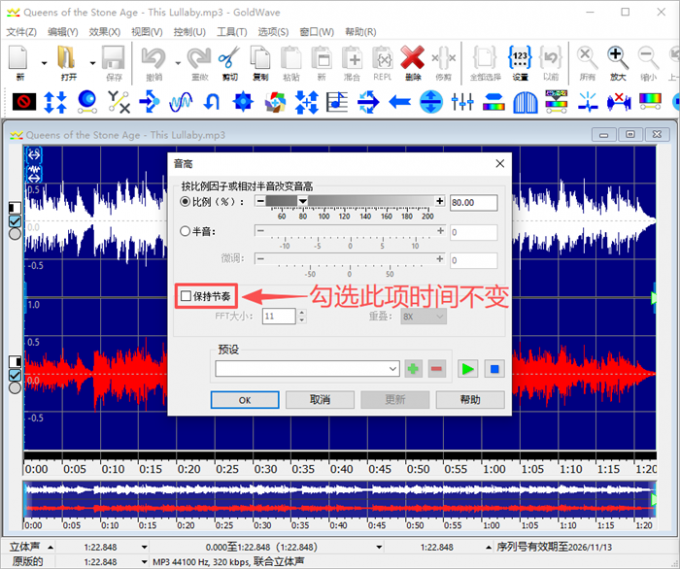The height and width of the screenshot is (569, 680).
Task: Click the Cut (剪切) scissors icon
Action: (x=229, y=58)
